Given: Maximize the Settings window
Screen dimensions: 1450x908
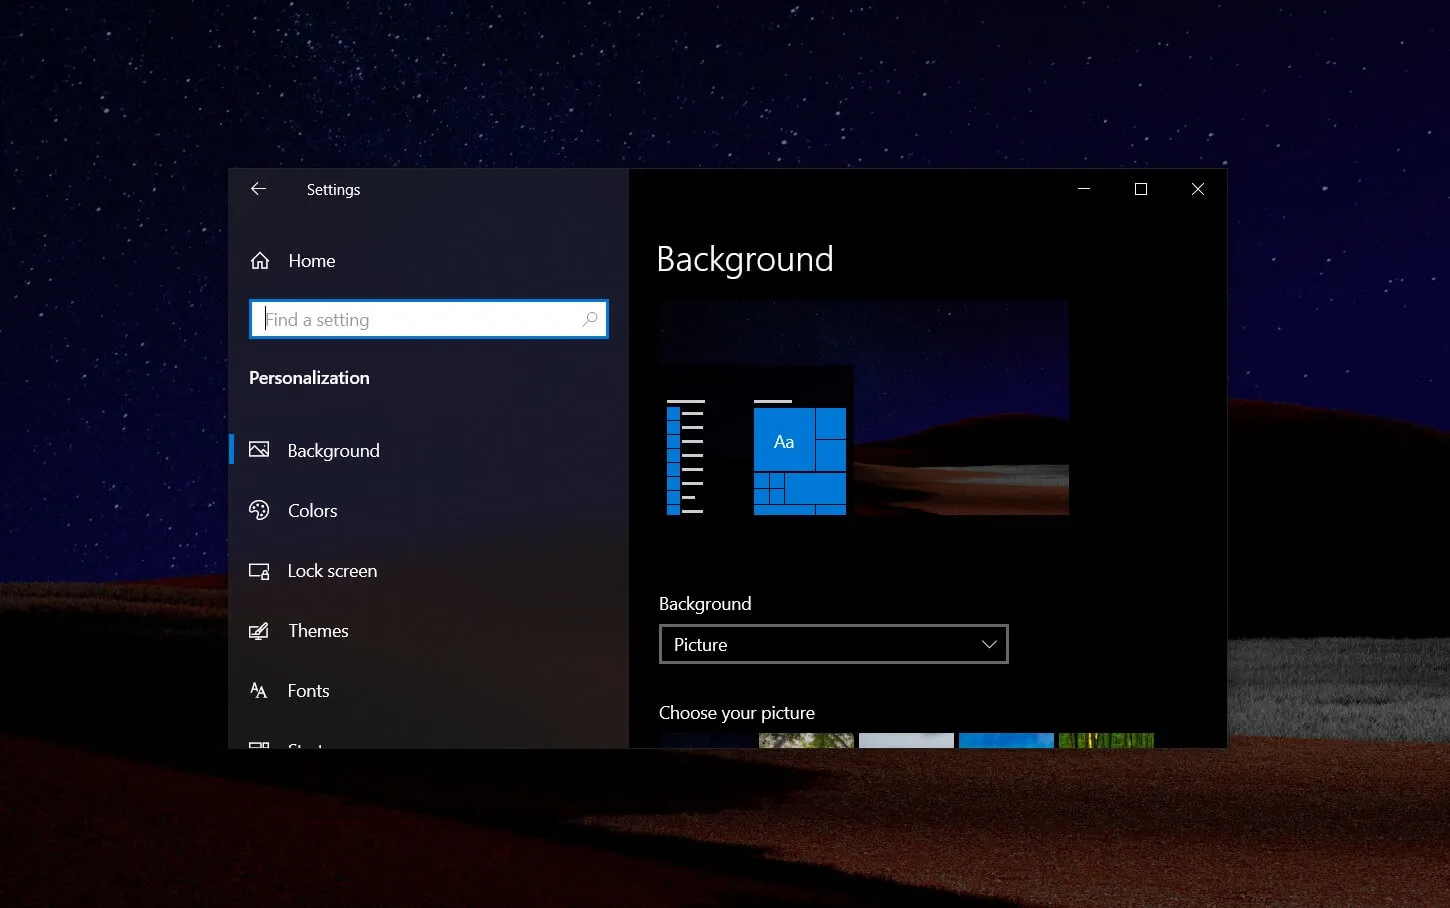Looking at the screenshot, I should 1141,189.
